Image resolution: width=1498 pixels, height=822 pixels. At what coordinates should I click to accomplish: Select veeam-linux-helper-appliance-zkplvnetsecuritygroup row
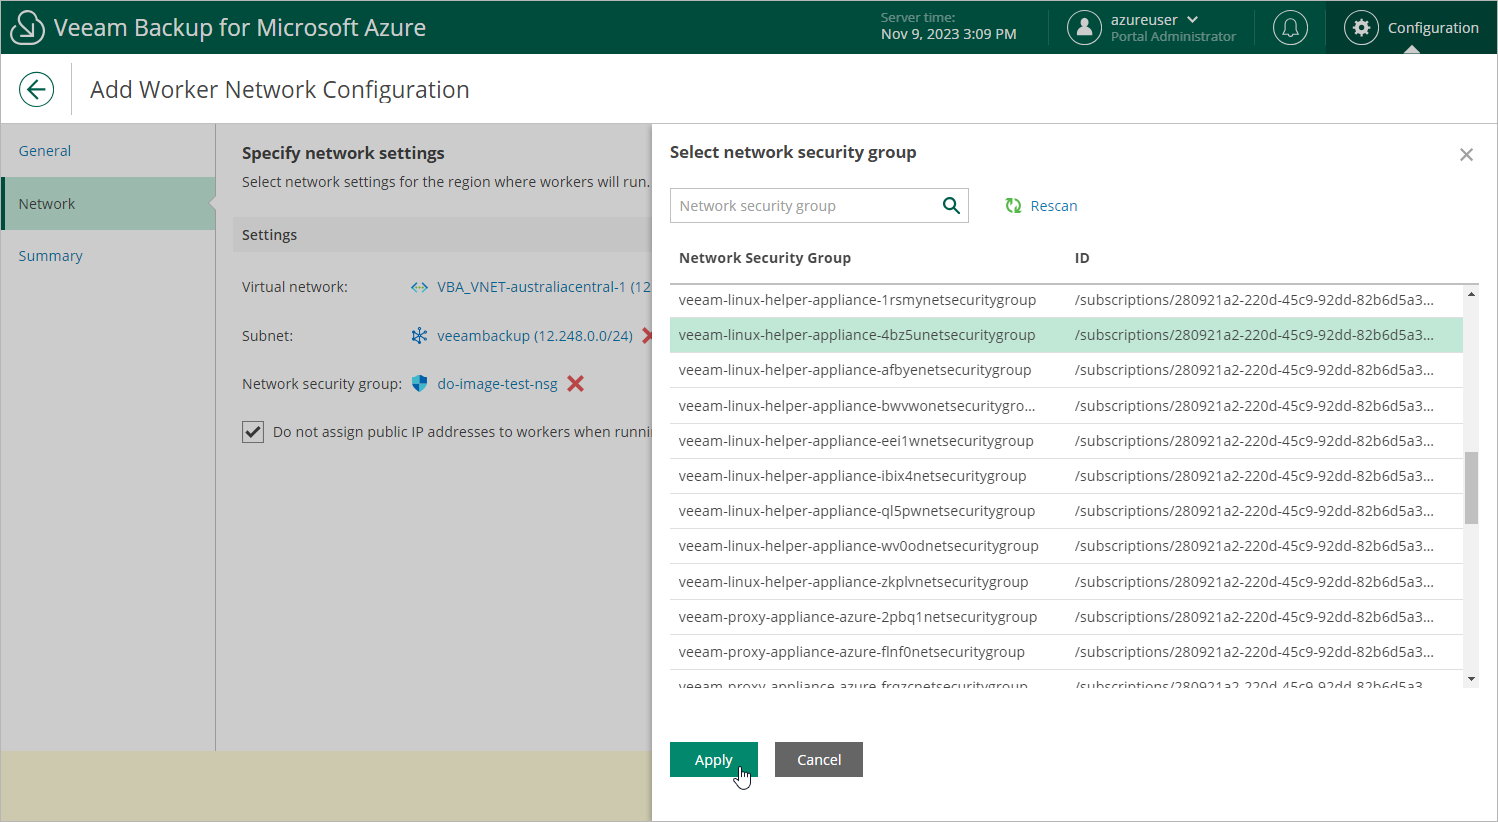[x=1066, y=582]
